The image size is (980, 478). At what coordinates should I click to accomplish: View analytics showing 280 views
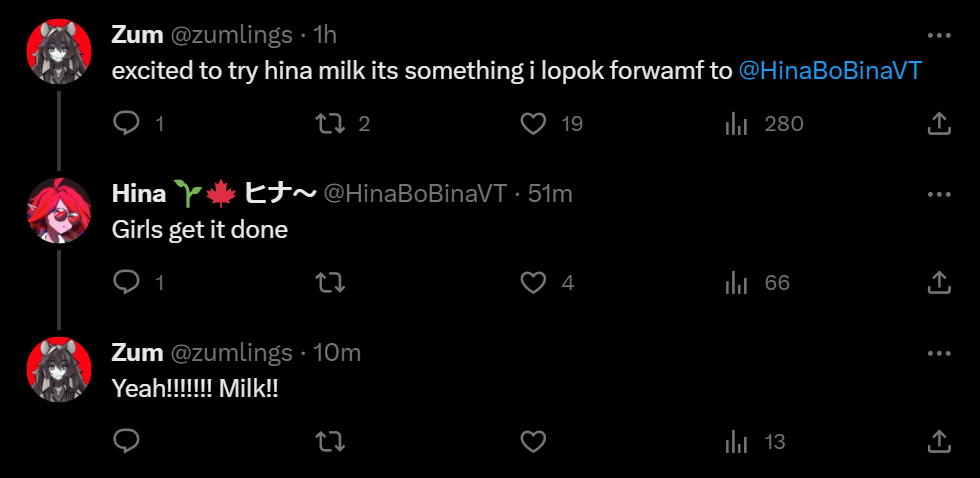point(737,124)
